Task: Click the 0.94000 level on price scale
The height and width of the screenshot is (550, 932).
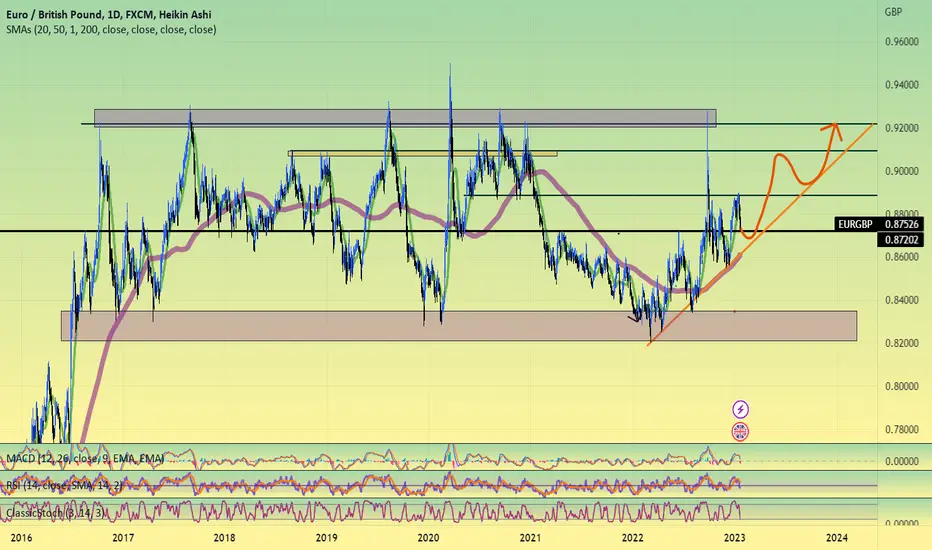Action: 902,85
